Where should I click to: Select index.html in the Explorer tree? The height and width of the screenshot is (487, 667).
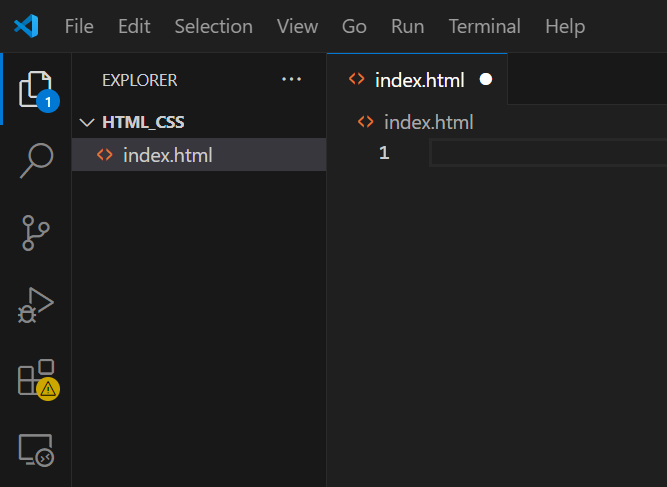coord(167,155)
